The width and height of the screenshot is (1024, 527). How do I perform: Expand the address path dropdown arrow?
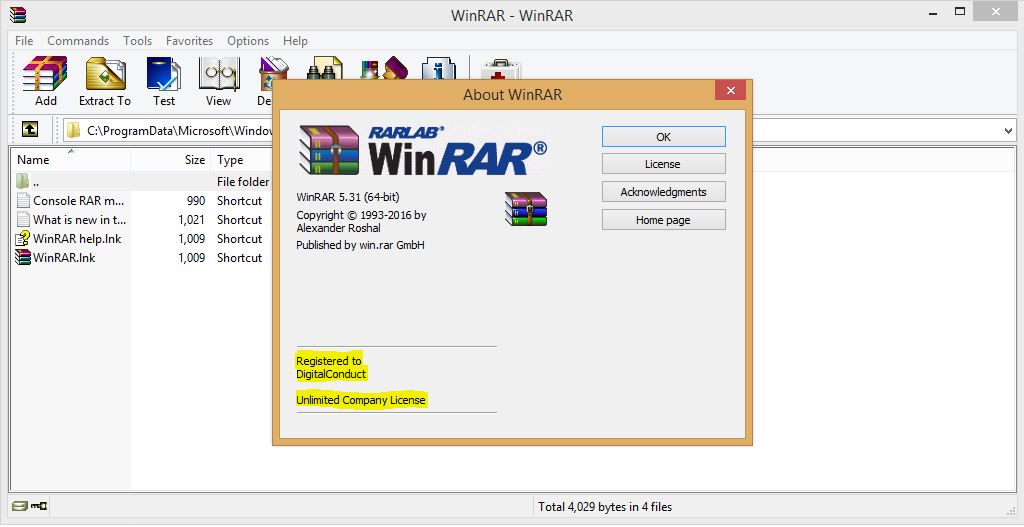coord(1008,131)
